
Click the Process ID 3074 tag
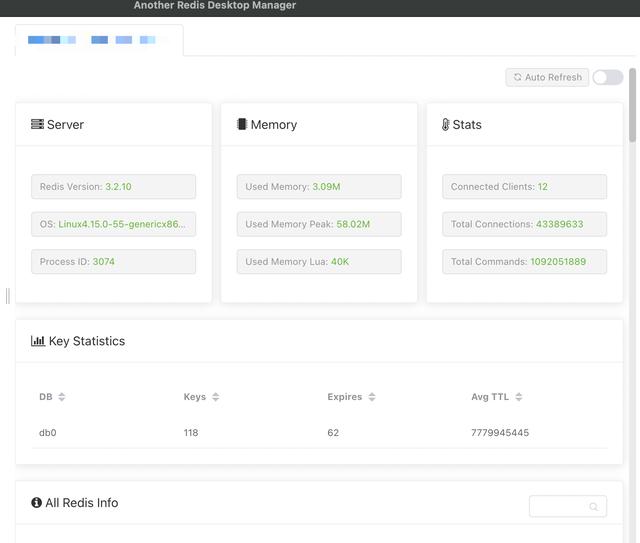(113, 262)
